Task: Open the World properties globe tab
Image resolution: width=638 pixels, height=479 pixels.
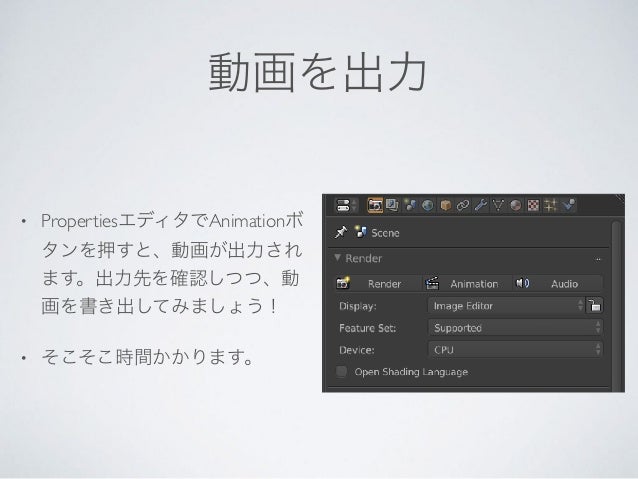Action: coord(428,205)
